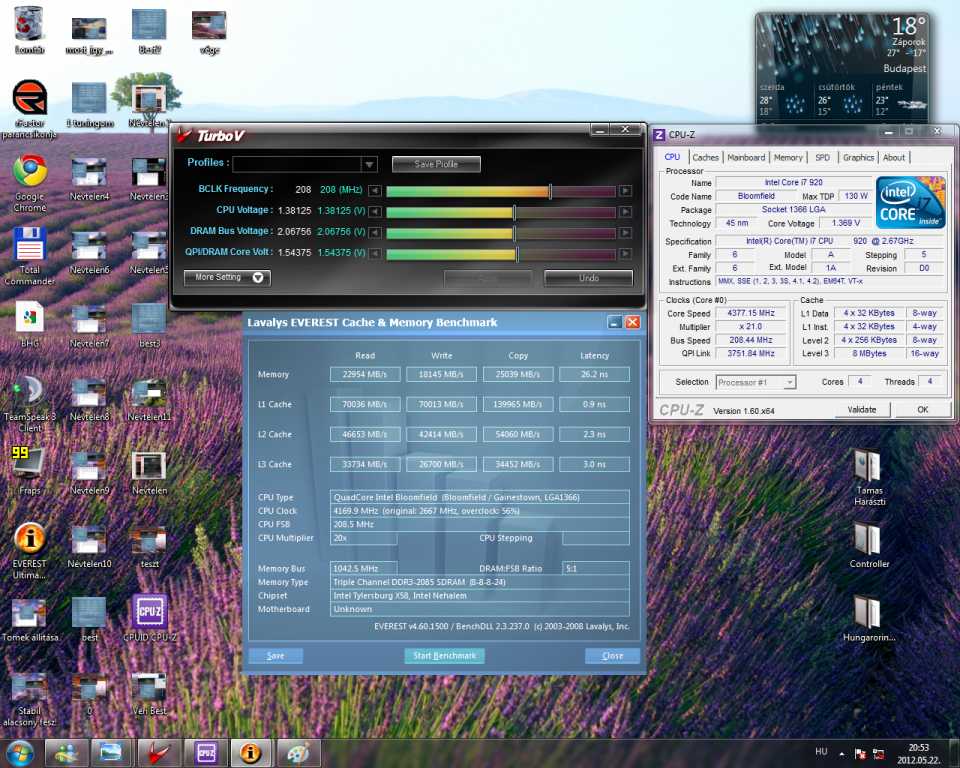Click the Windows Start orb
Screen dimensions: 960x768
coord(20,753)
